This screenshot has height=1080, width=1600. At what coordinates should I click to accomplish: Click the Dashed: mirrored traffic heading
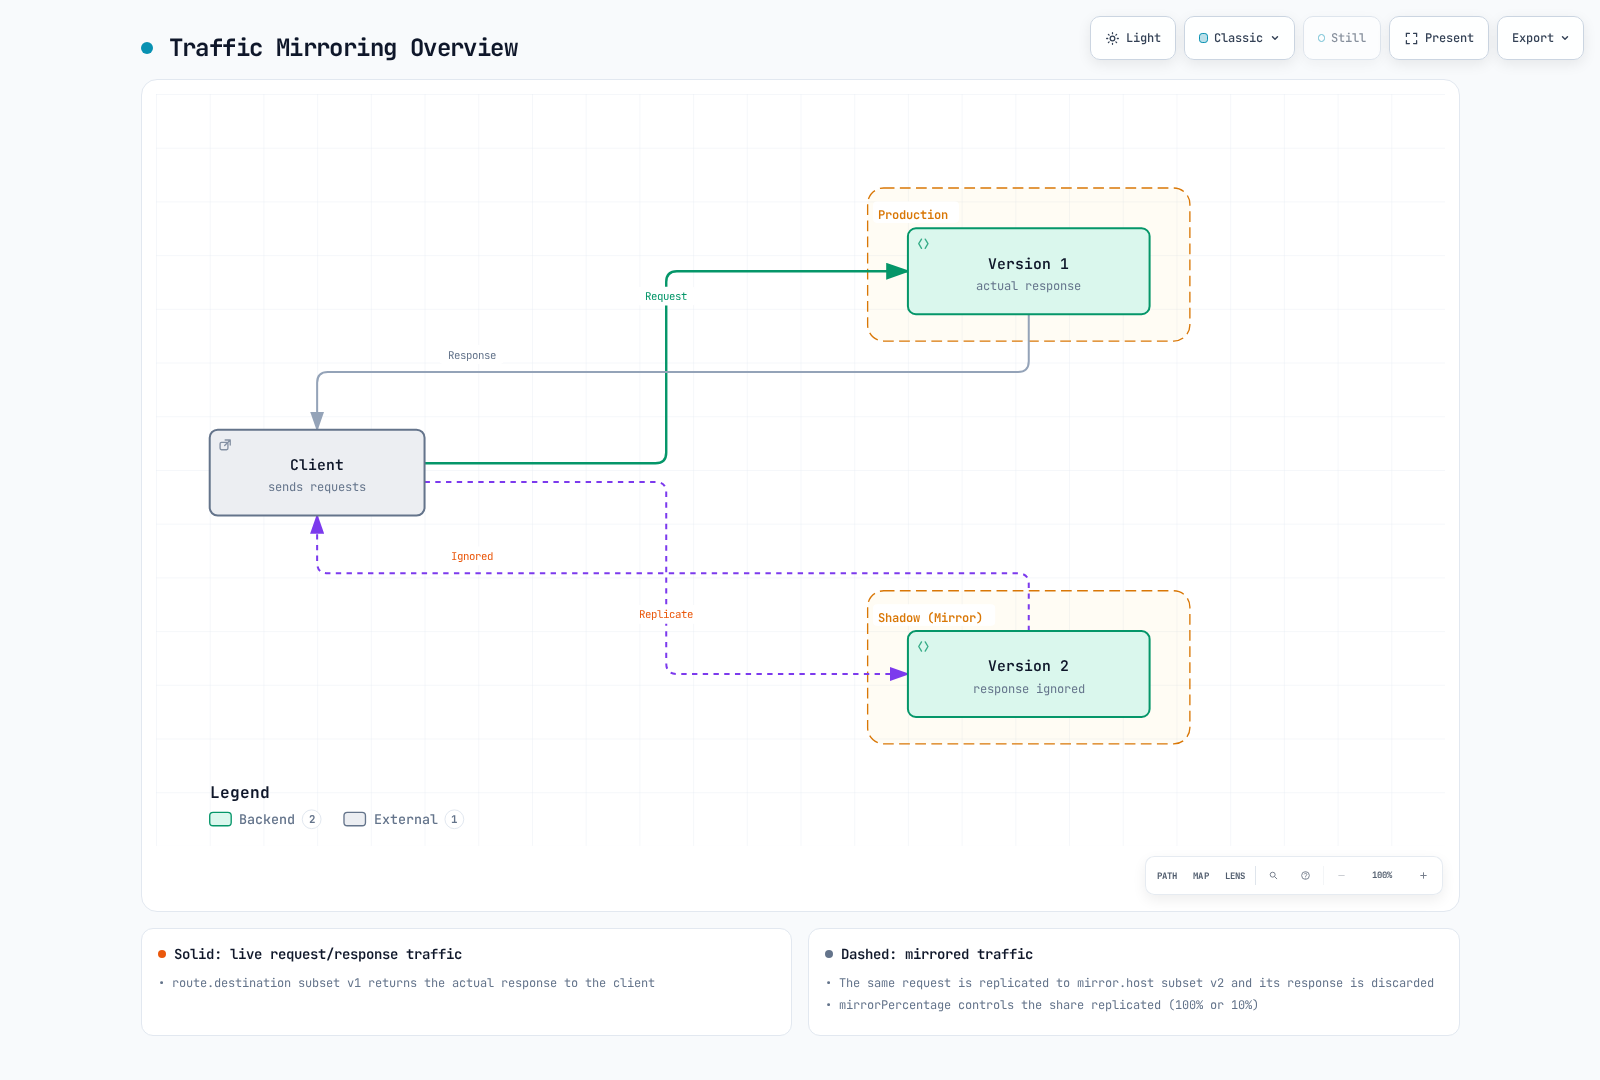[x=937, y=955]
